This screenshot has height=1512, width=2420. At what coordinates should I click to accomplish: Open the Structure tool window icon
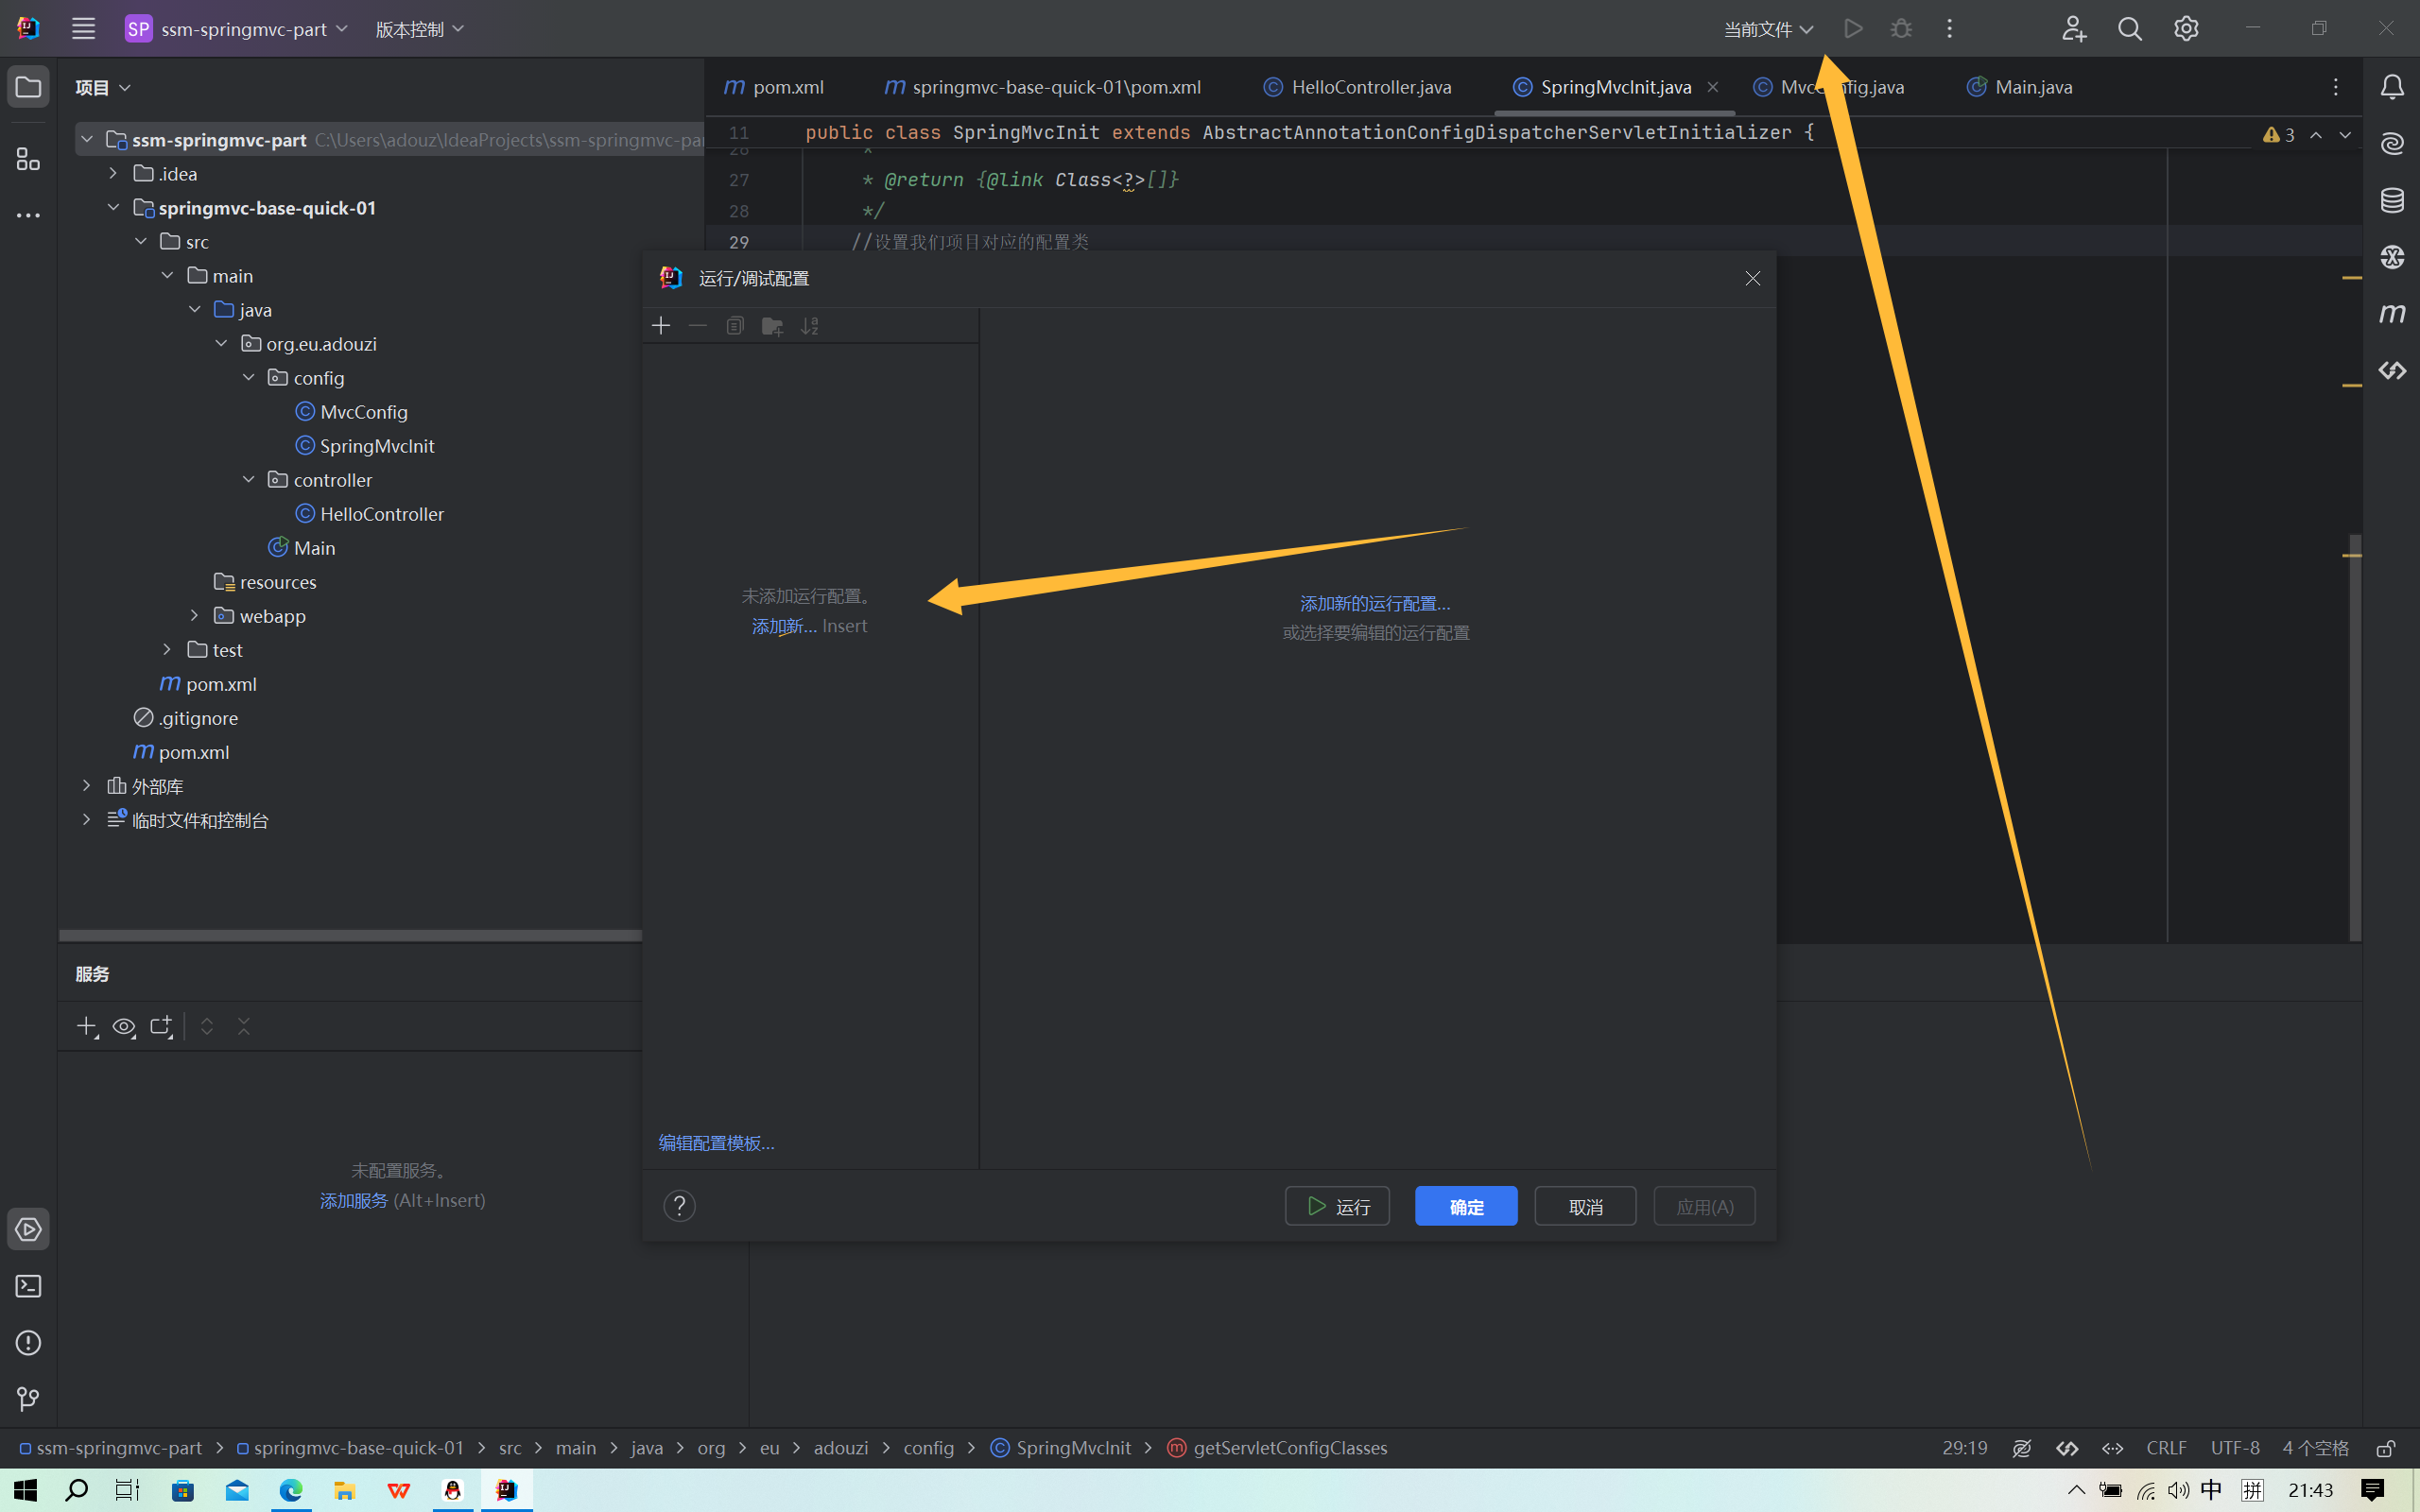pos(28,159)
